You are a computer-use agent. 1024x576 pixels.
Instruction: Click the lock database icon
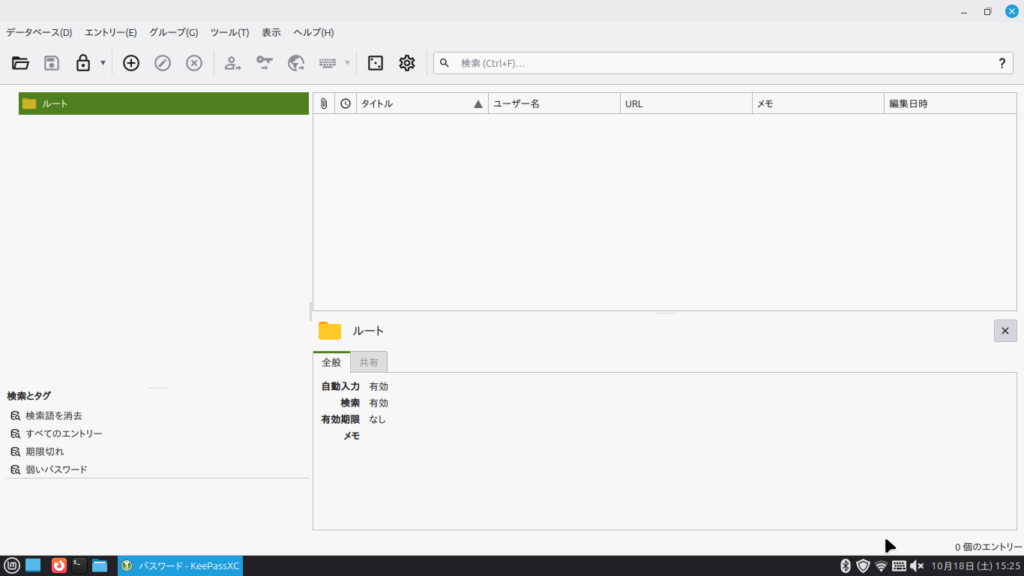click(x=83, y=63)
